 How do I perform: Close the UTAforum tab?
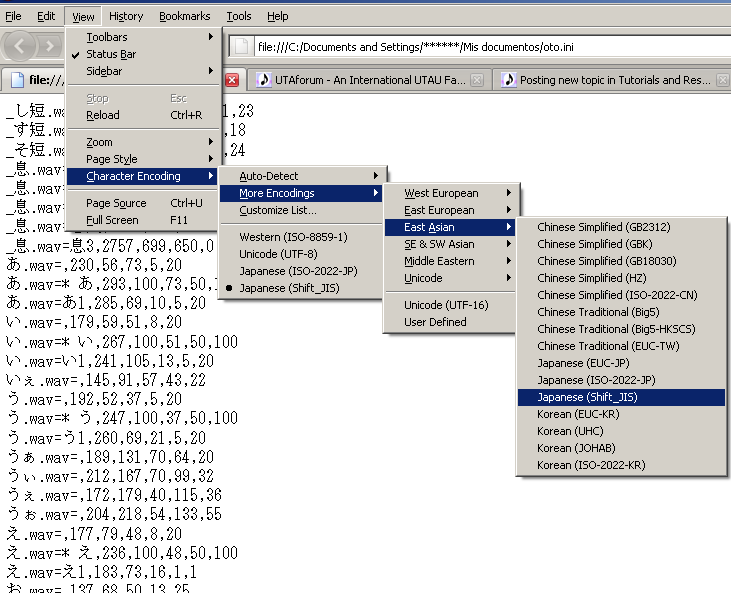pyautogui.click(x=477, y=80)
